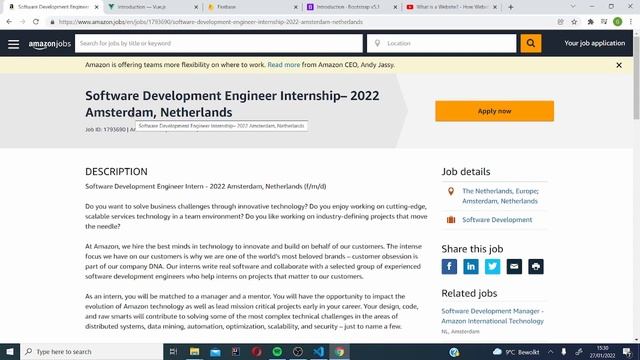The width and height of the screenshot is (640, 360).
Task: Open Chrome three-dot menu
Action: 631,22
